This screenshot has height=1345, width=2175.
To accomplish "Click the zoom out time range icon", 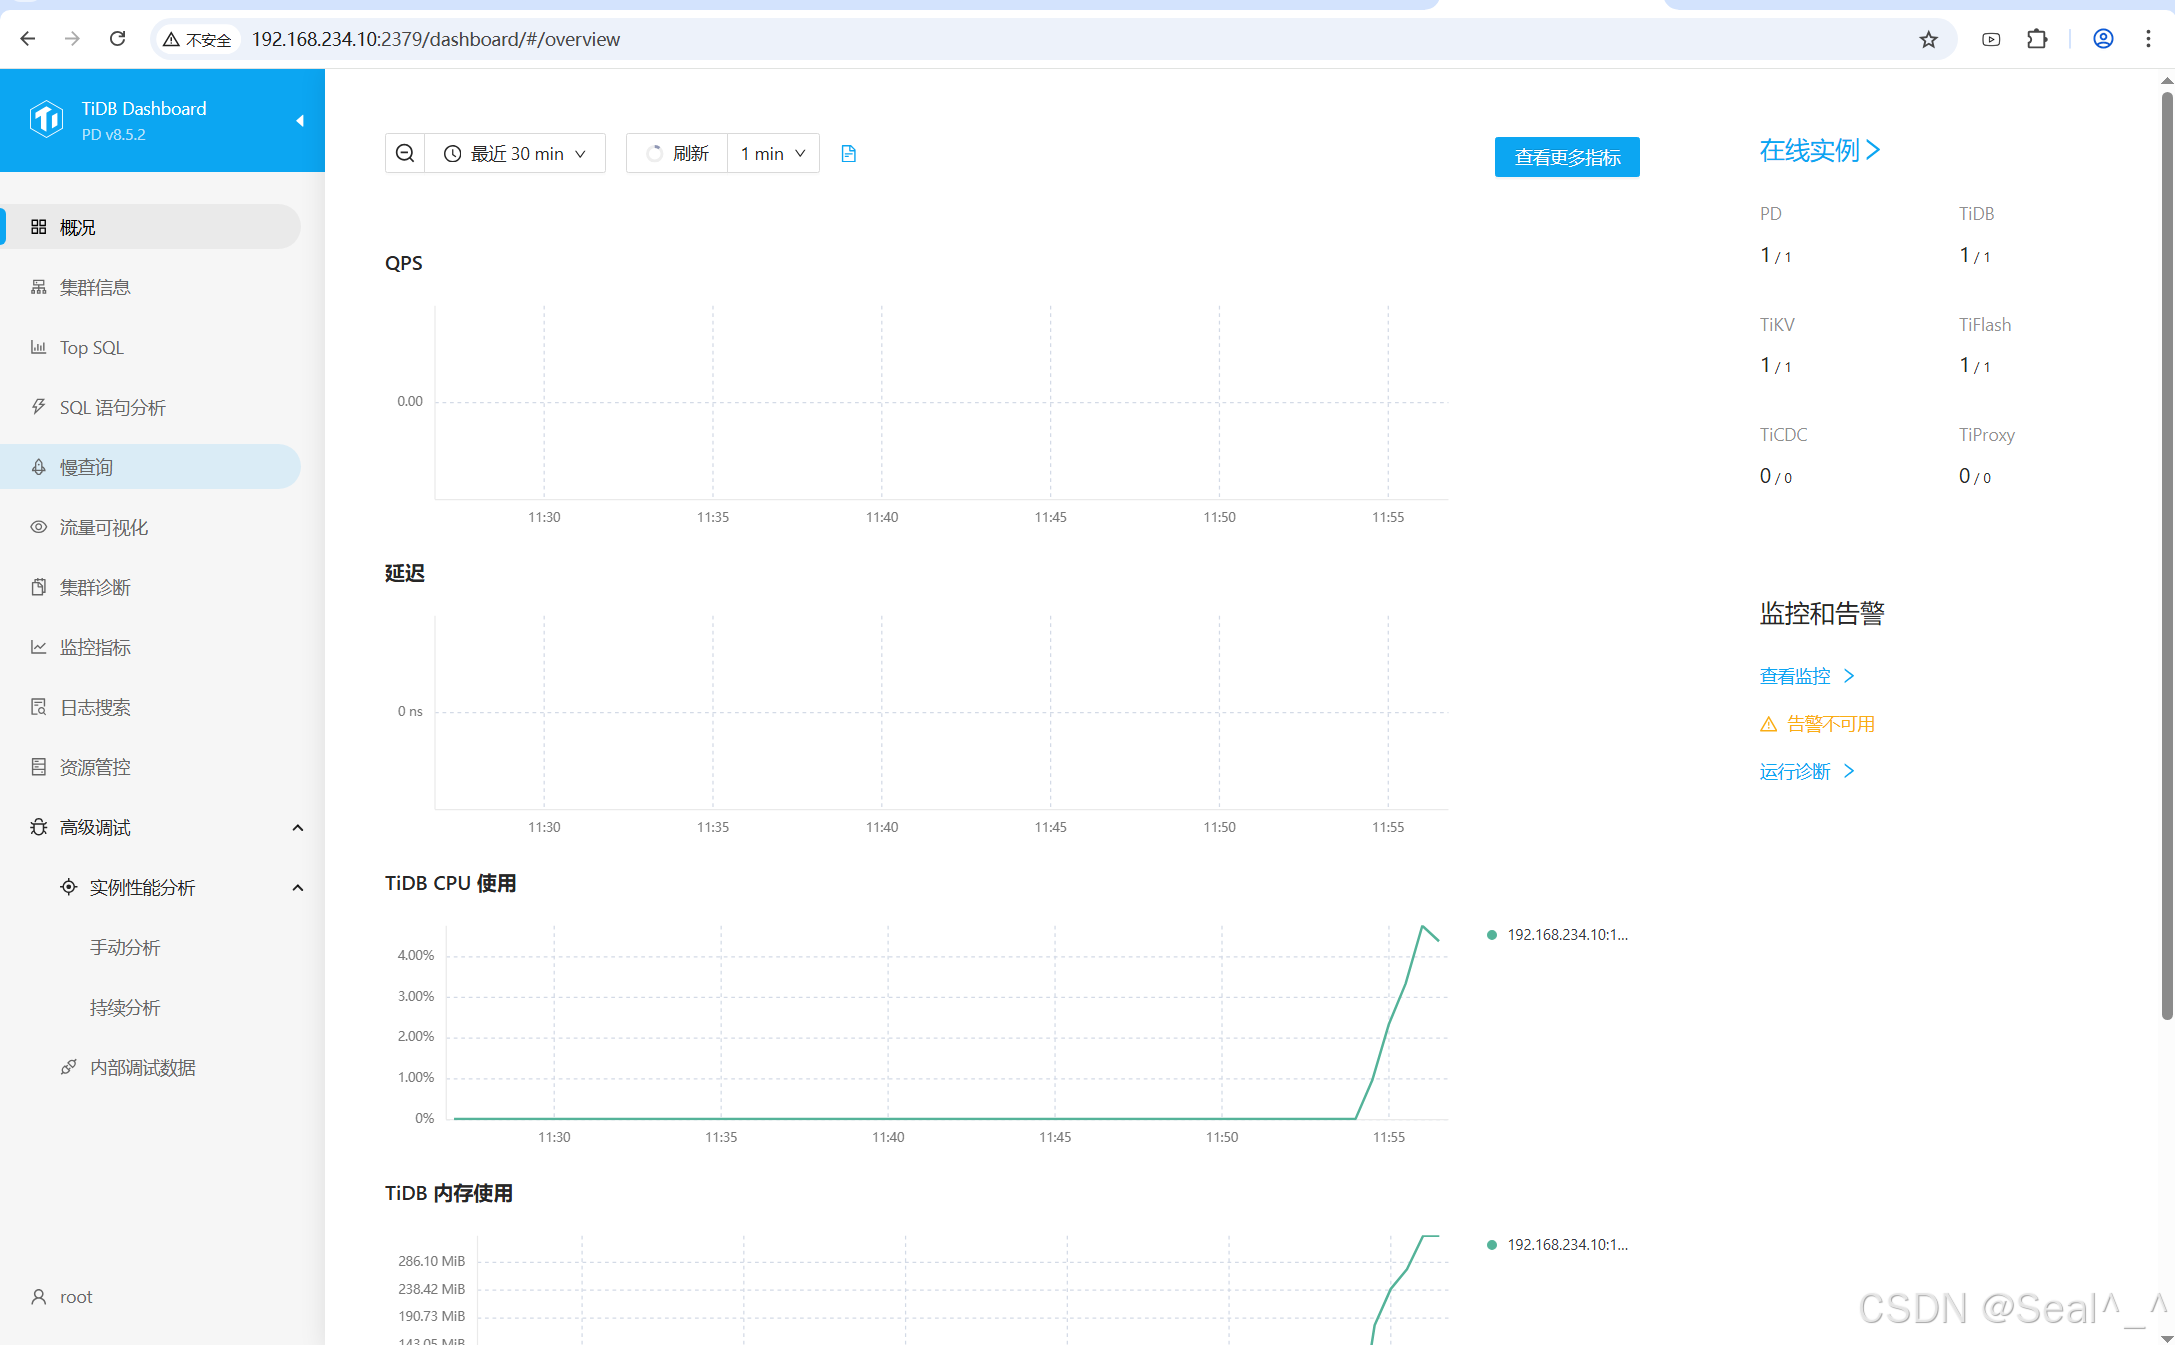I will pyautogui.click(x=405, y=153).
